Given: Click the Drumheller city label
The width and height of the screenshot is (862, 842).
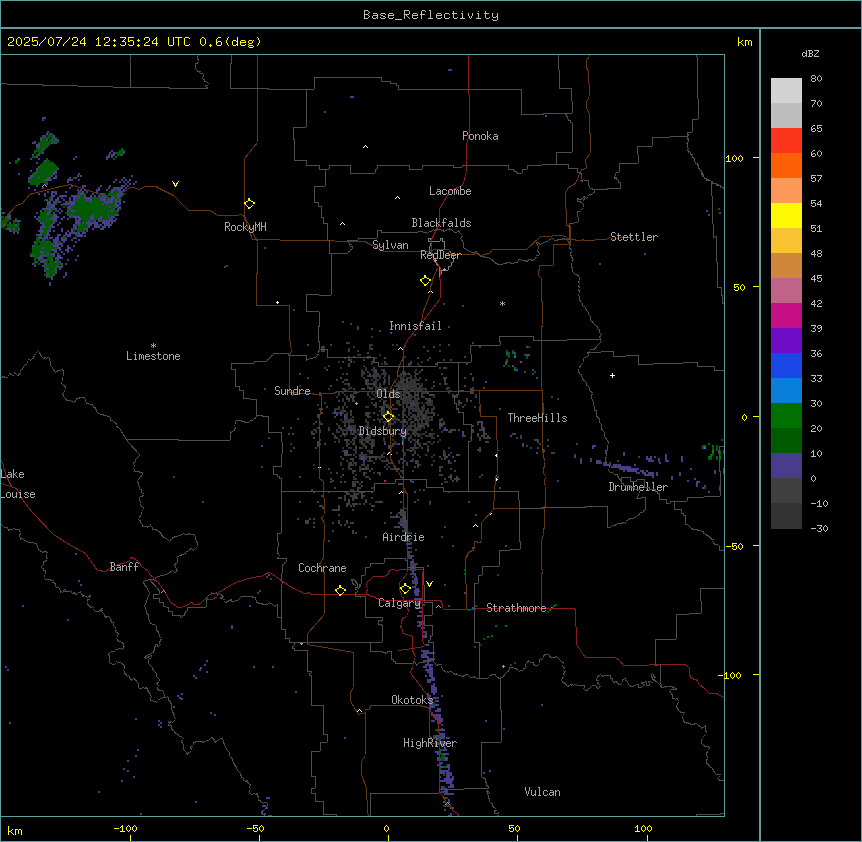Looking at the screenshot, I should 638,487.
